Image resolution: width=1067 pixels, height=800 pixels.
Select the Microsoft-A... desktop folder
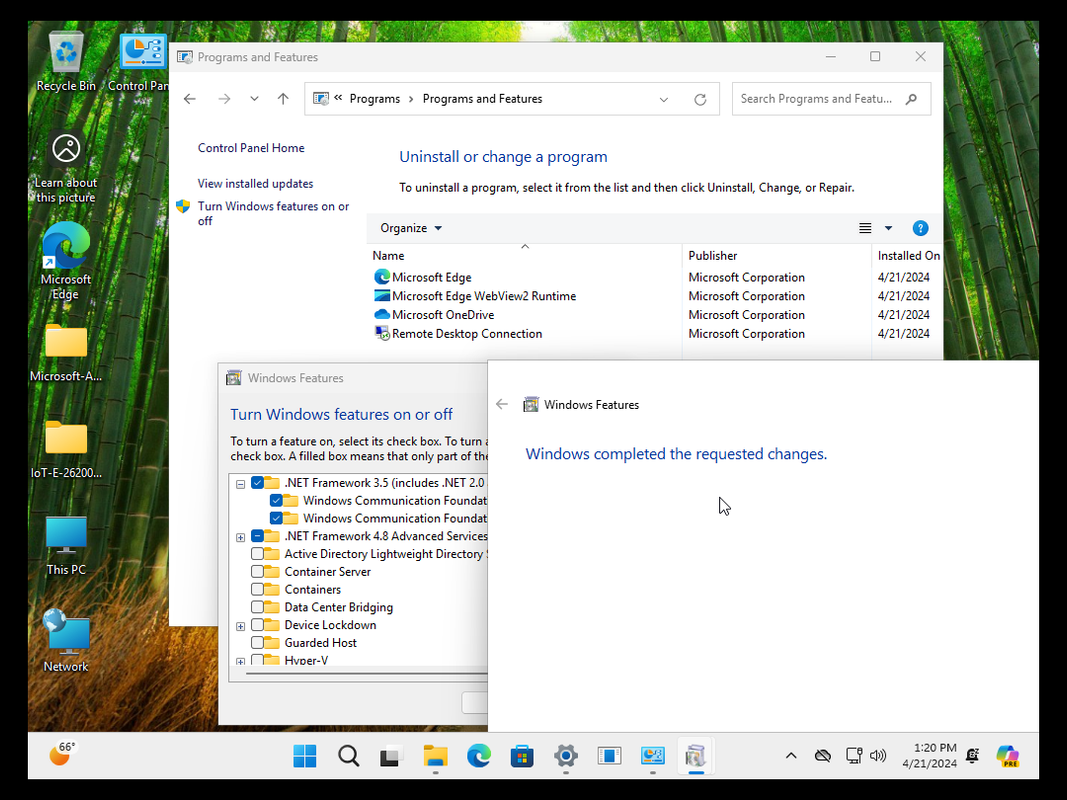click(66, 352)
